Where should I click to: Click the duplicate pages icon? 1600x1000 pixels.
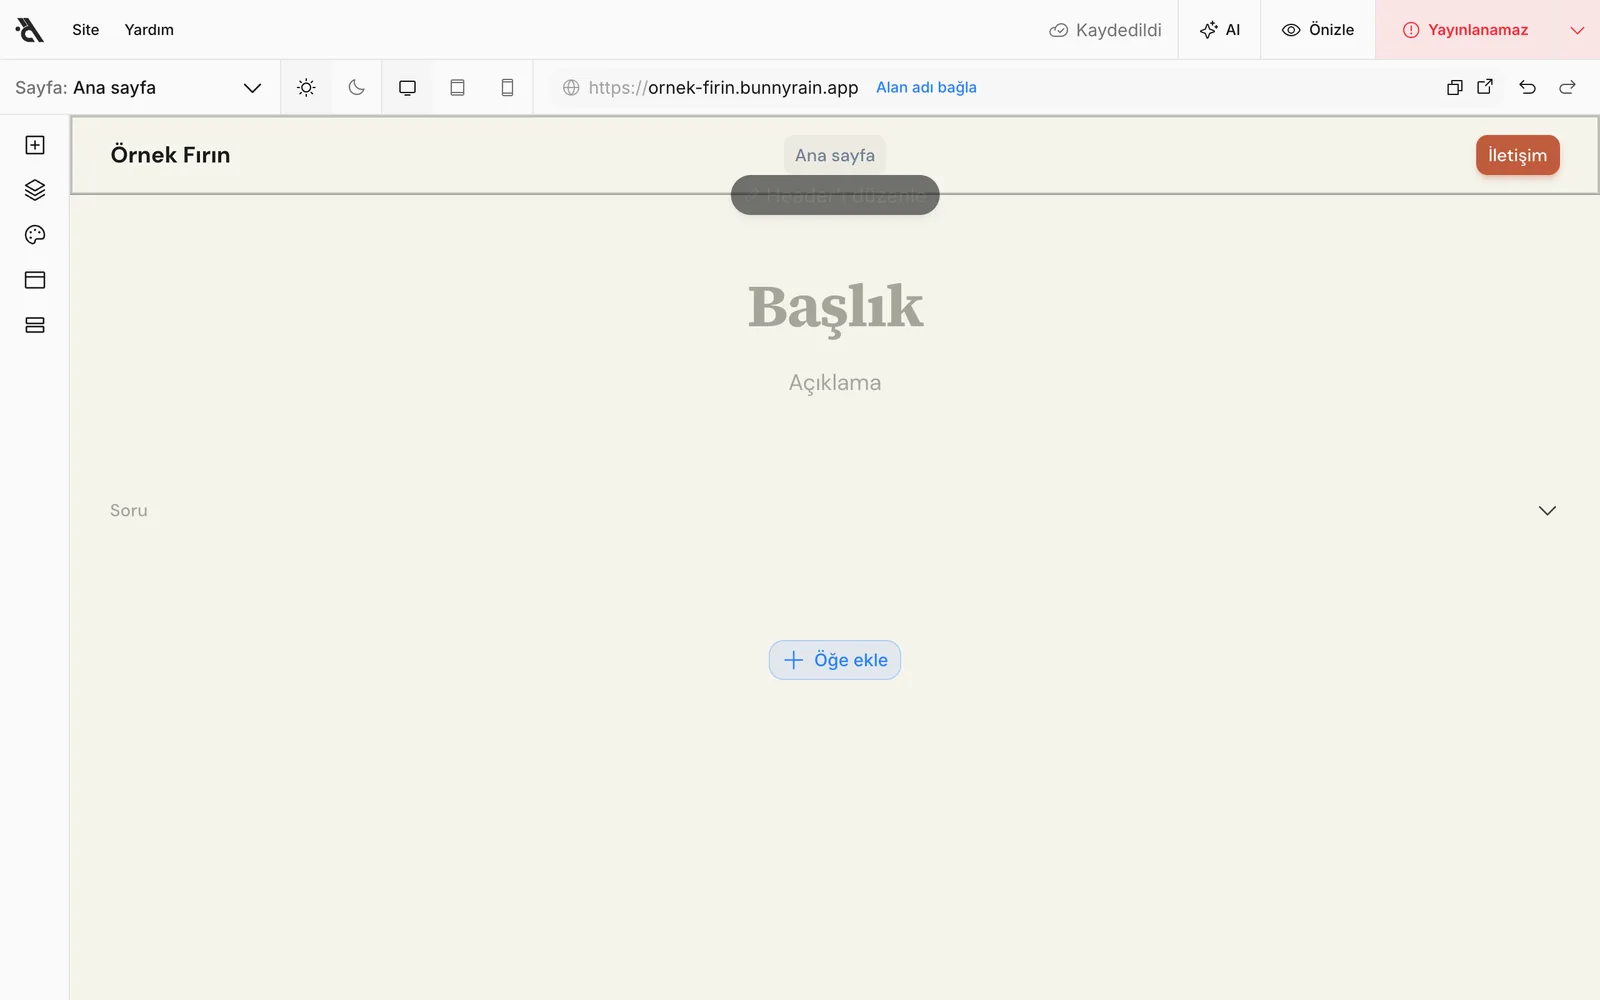[1455, 88]
